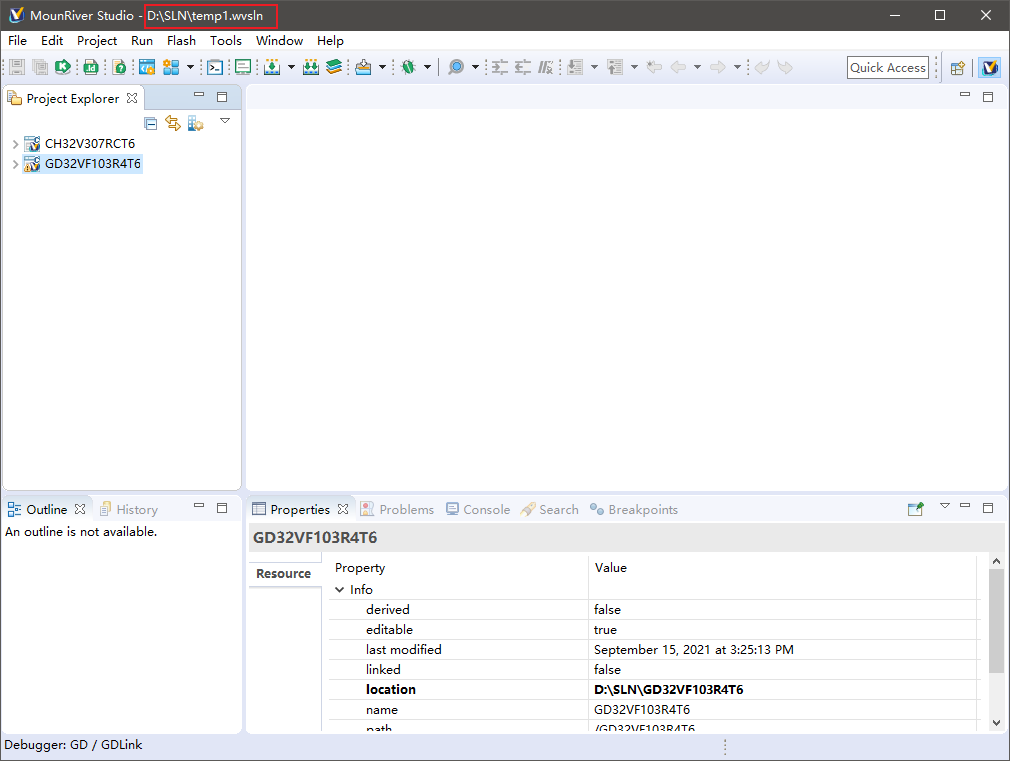This screenshot has width=1010, height=761.
Task: Click the Project Explorer filter icon
Action: pyautogui.click(x=196, y=123)
